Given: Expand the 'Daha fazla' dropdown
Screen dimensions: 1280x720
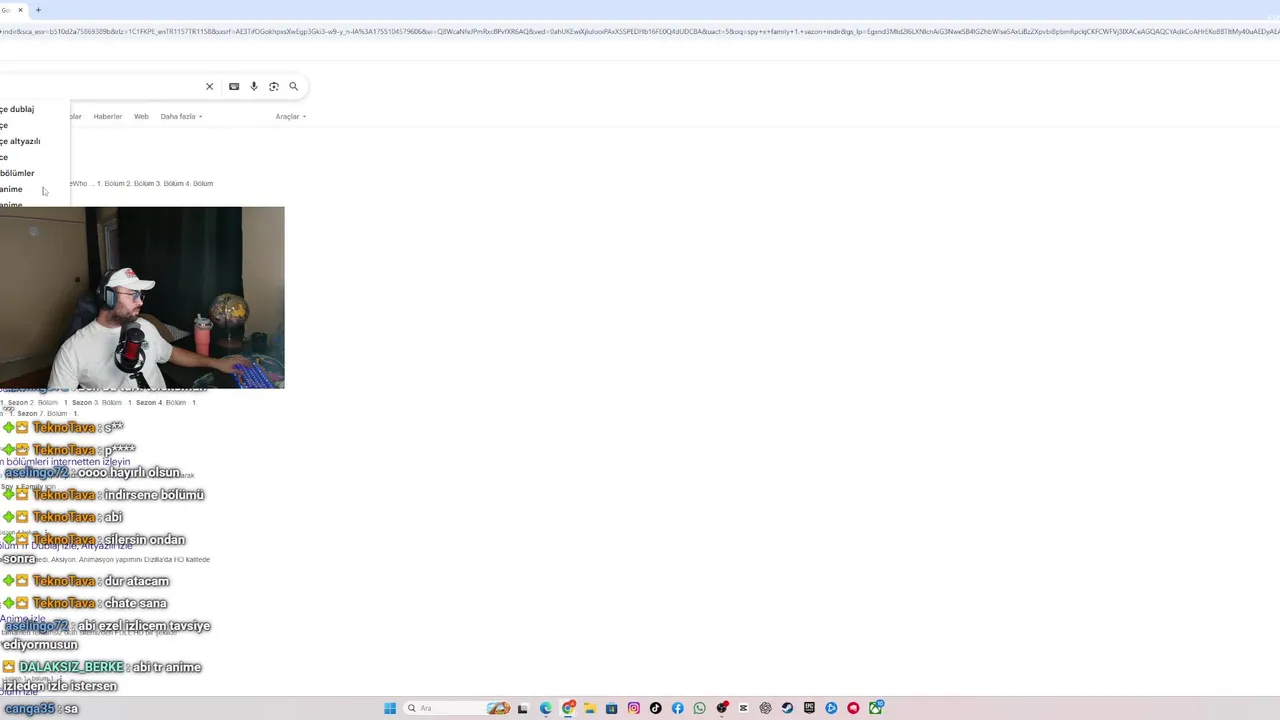Looking at the screenshot, I should click(181, 116).
